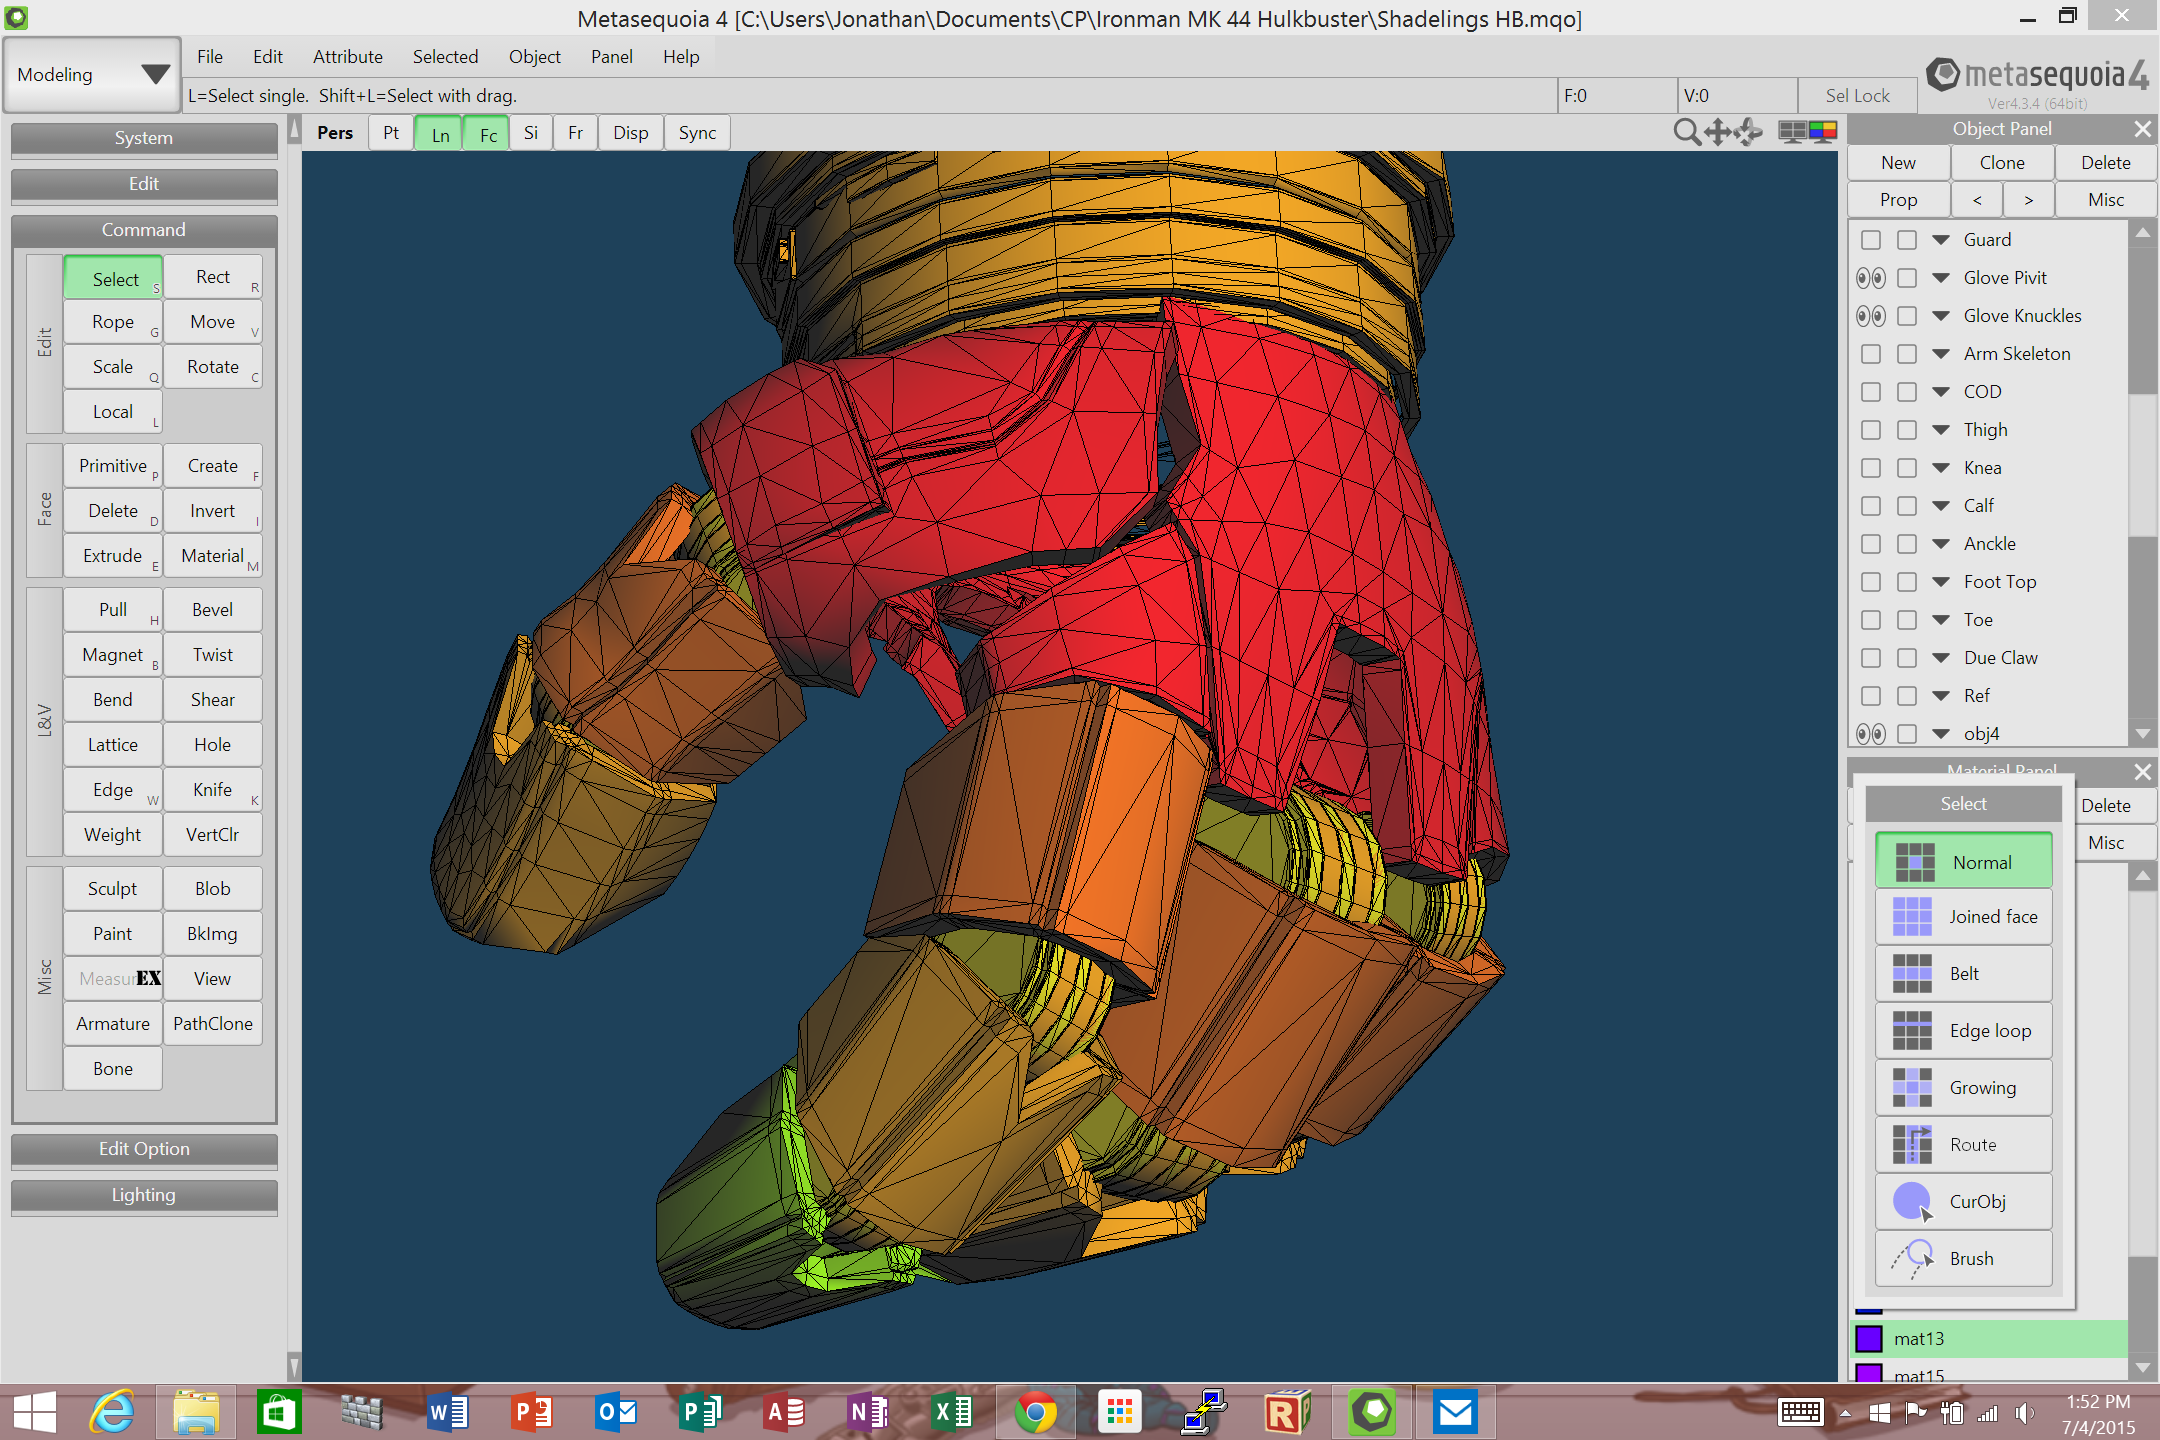Click the rotate view icon
The width and height of the screenshot is (2160, 1440).
(1749, 132)
